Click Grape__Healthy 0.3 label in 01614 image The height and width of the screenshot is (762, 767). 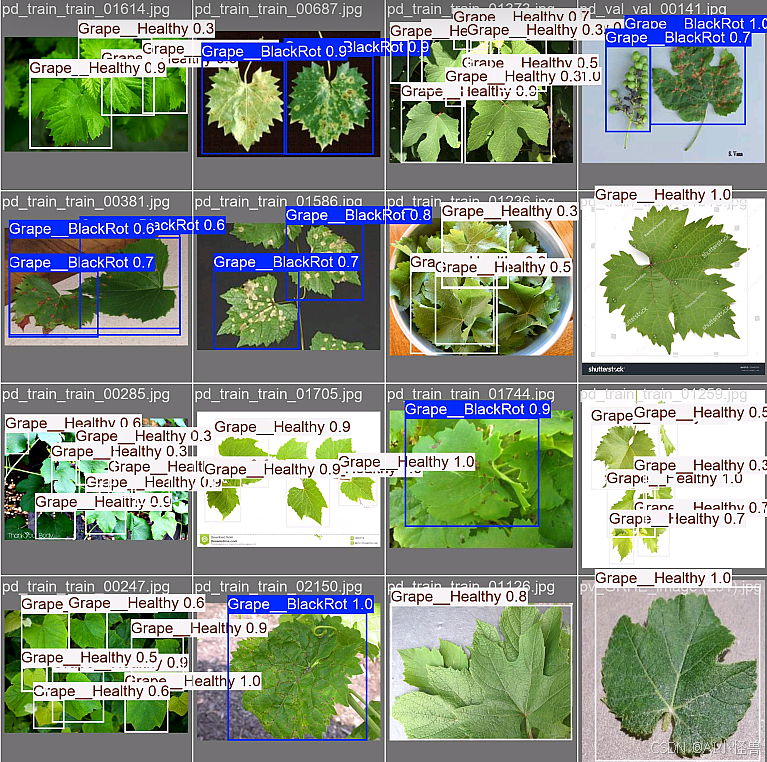146,29
